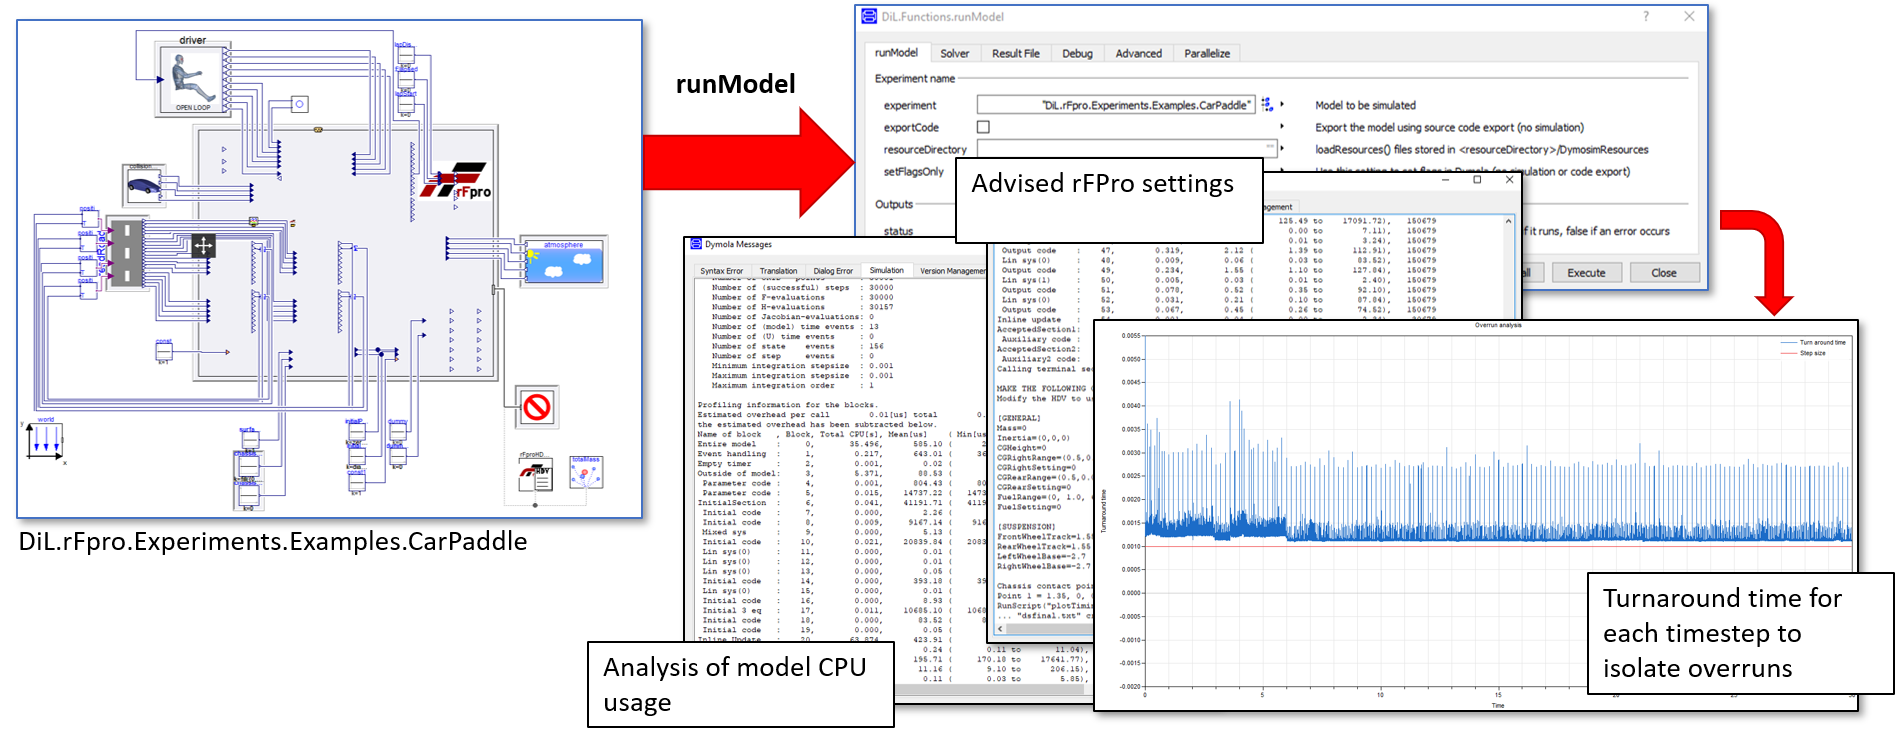The image size is (1895, 737).
Task: Open Dialog Error tab in Dymola Messages
Action: (x=833, y=271)
